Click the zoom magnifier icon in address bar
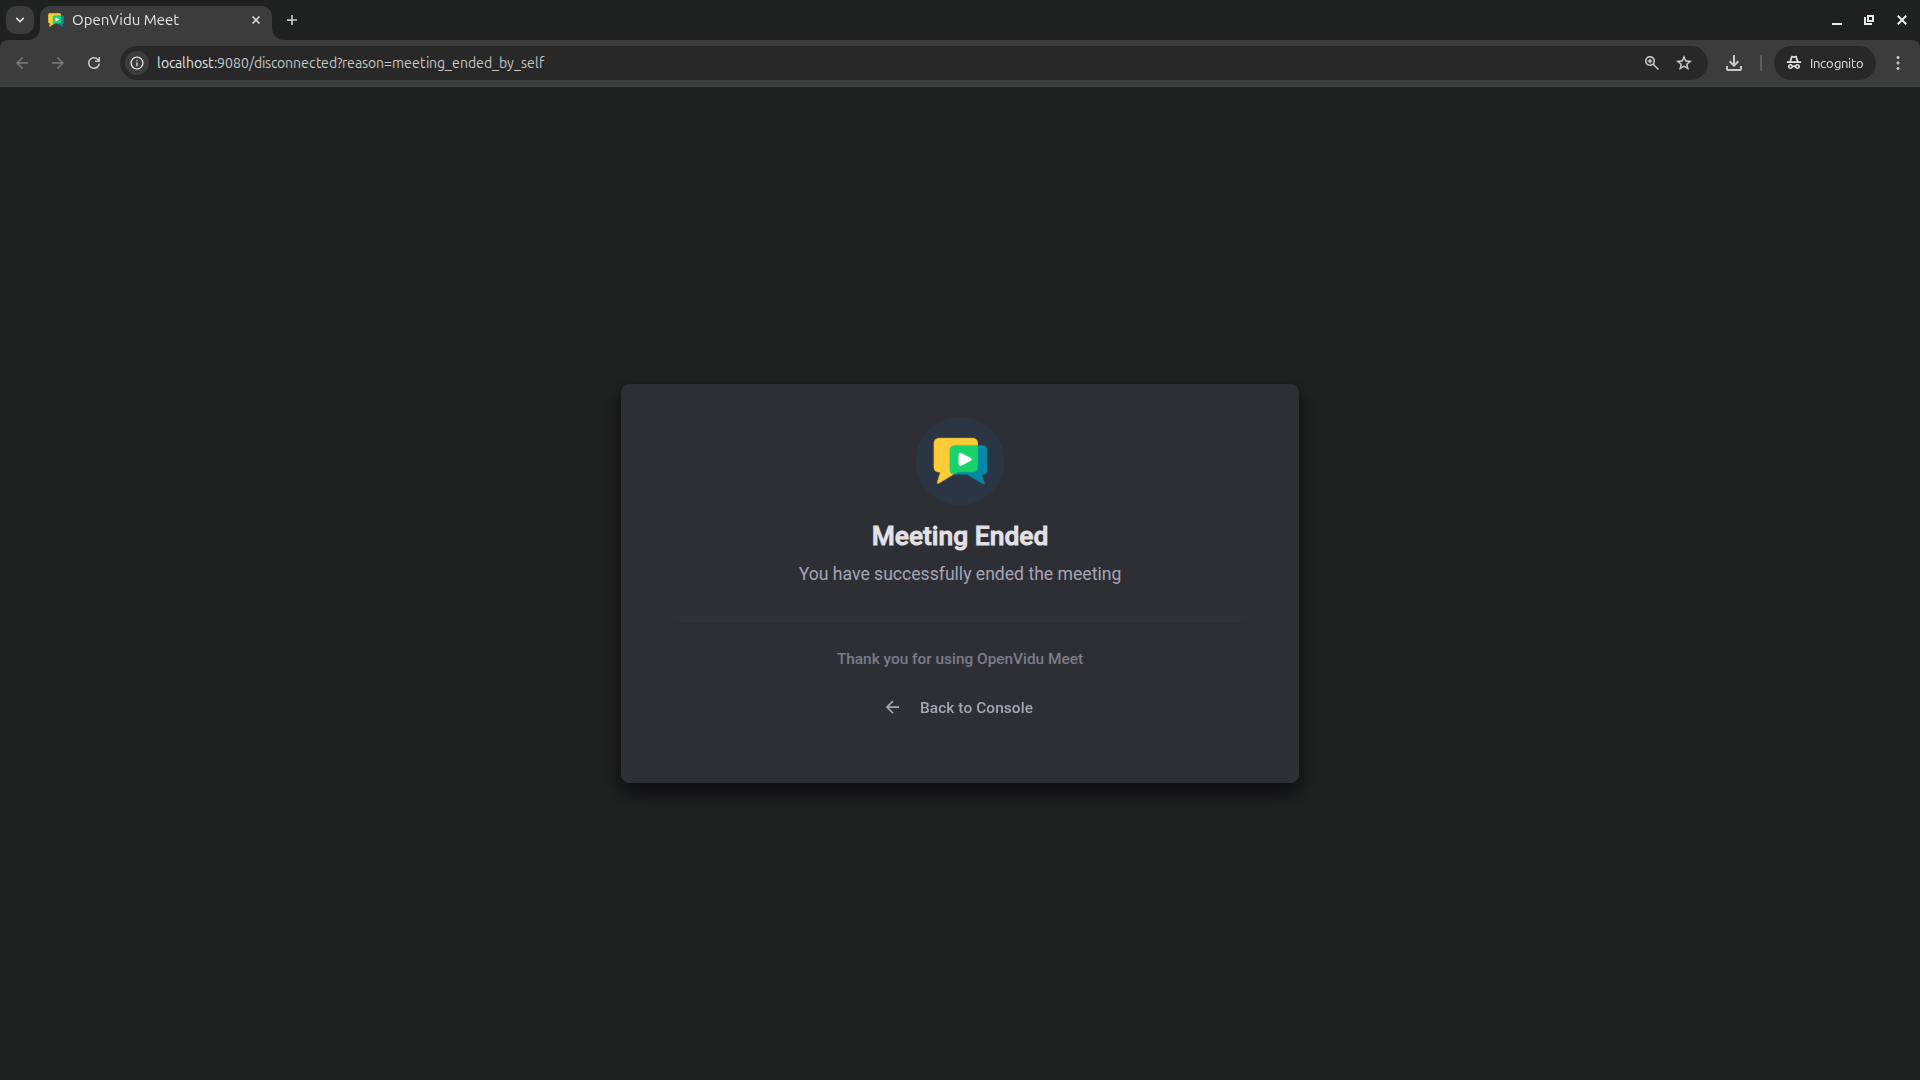The height and width of the screenshot is (1080, 1920). tap(1651, 62)
